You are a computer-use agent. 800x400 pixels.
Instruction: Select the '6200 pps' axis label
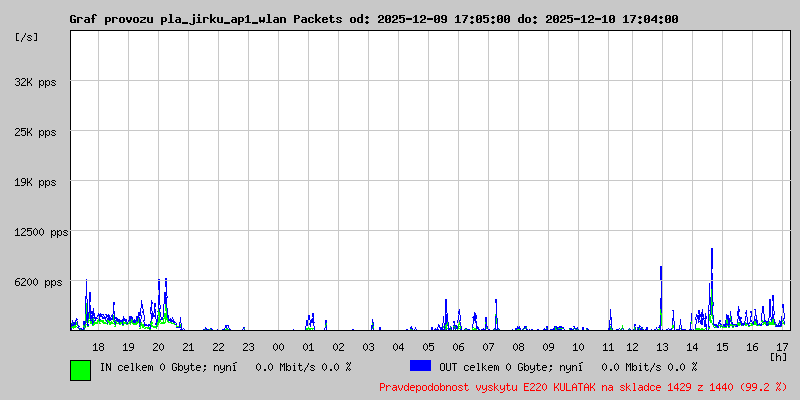click(38, 282)
